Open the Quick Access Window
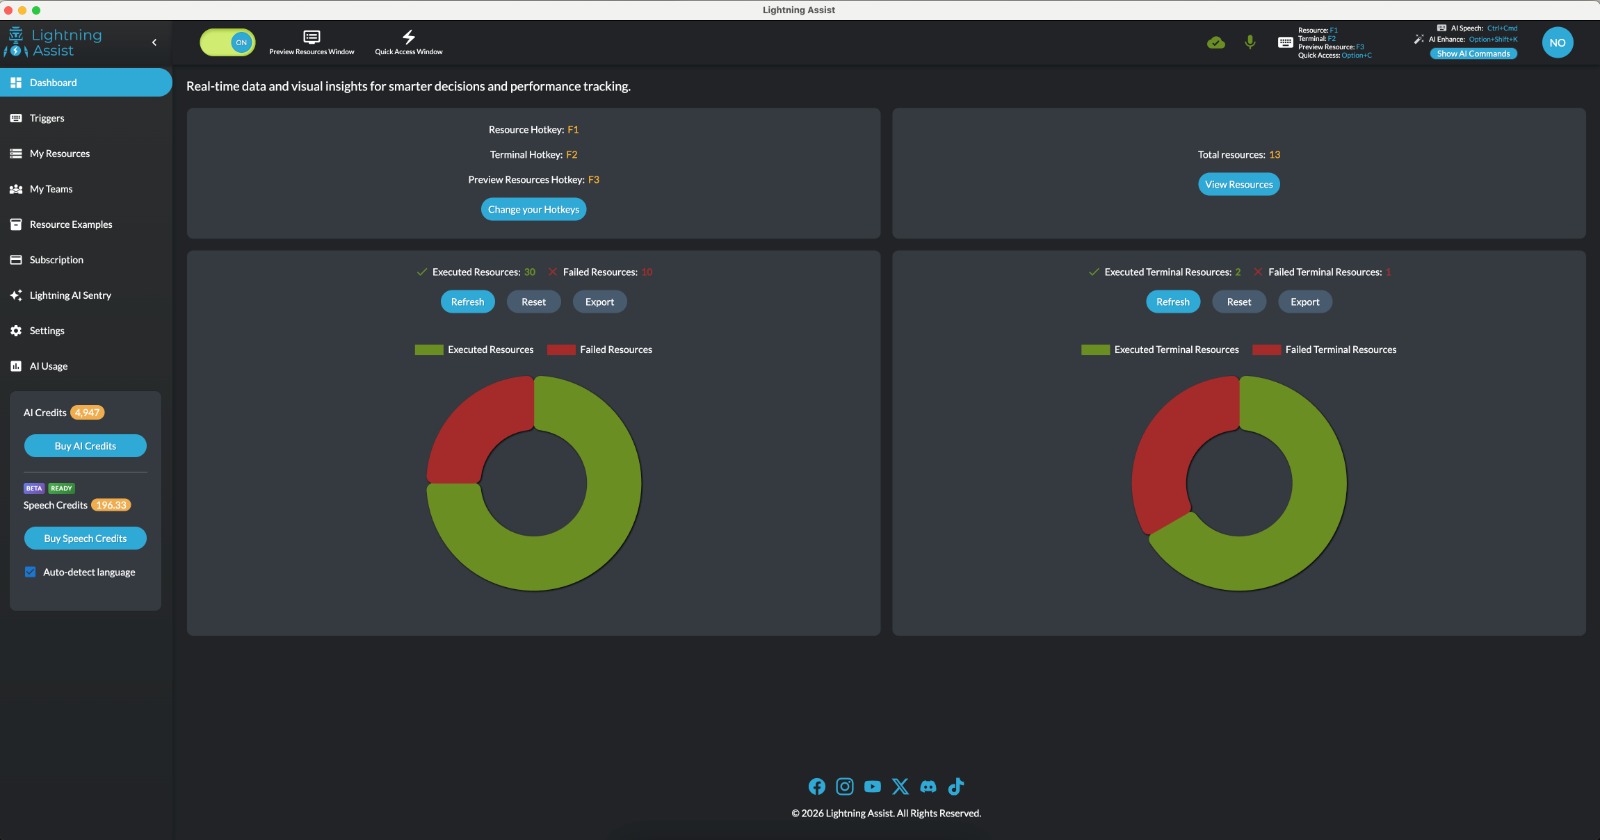This screenshot has height=840, width=1600. (x=408, y=42)
